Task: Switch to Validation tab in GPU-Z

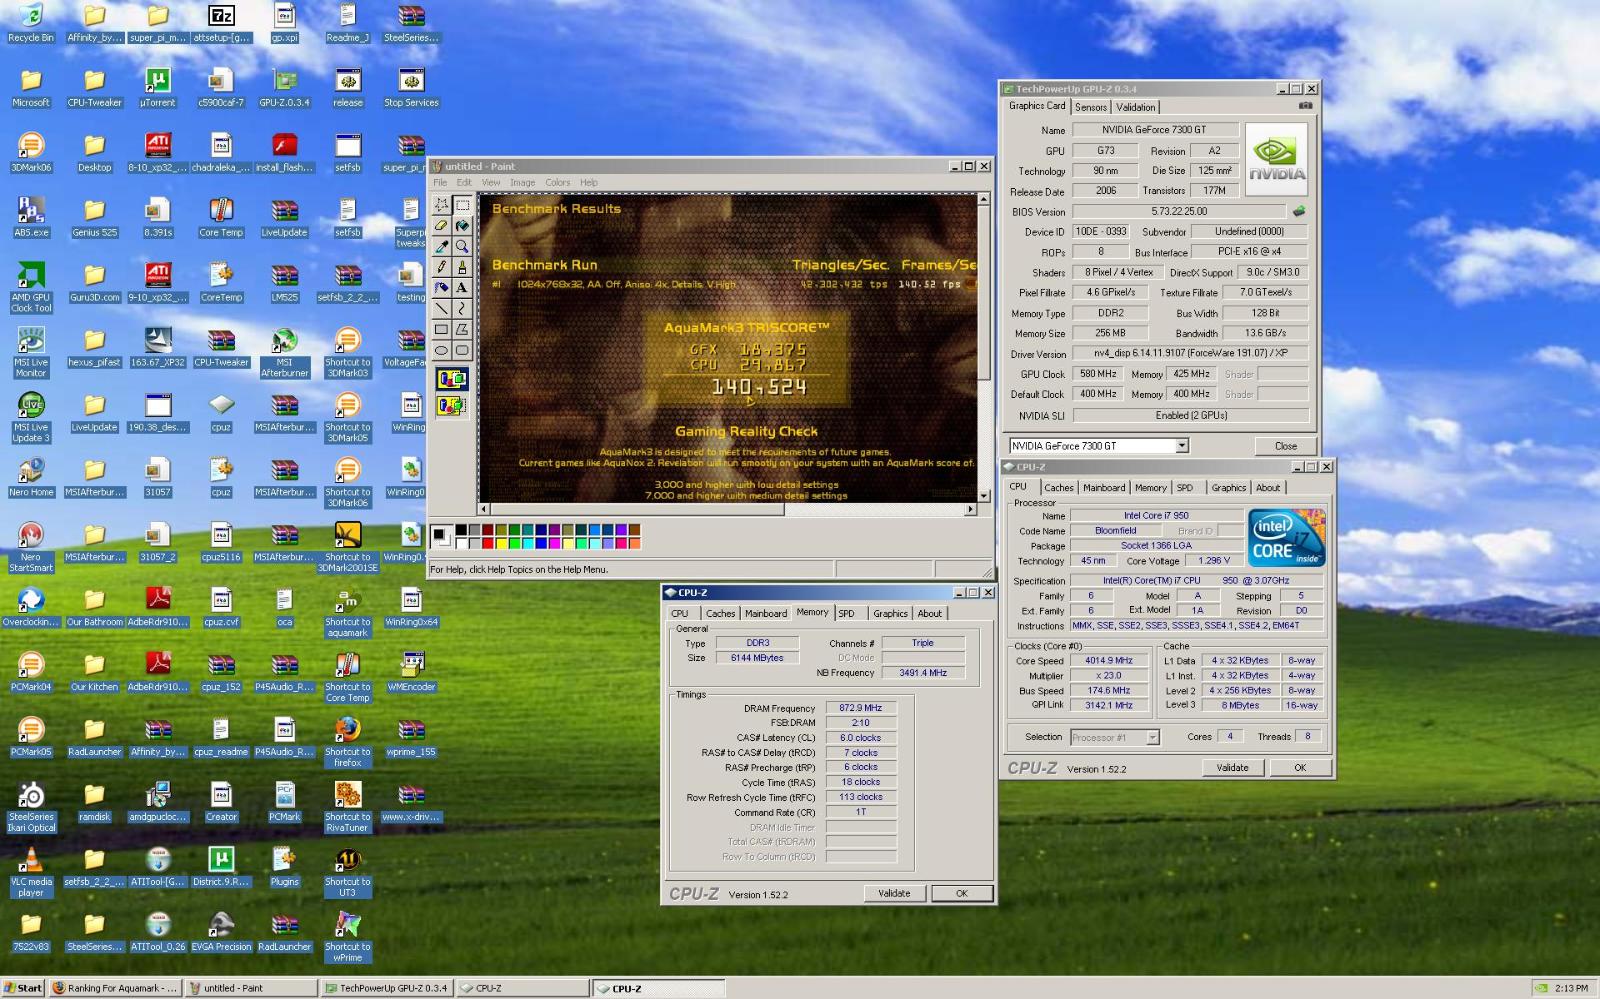Action: coord(1136,107)
